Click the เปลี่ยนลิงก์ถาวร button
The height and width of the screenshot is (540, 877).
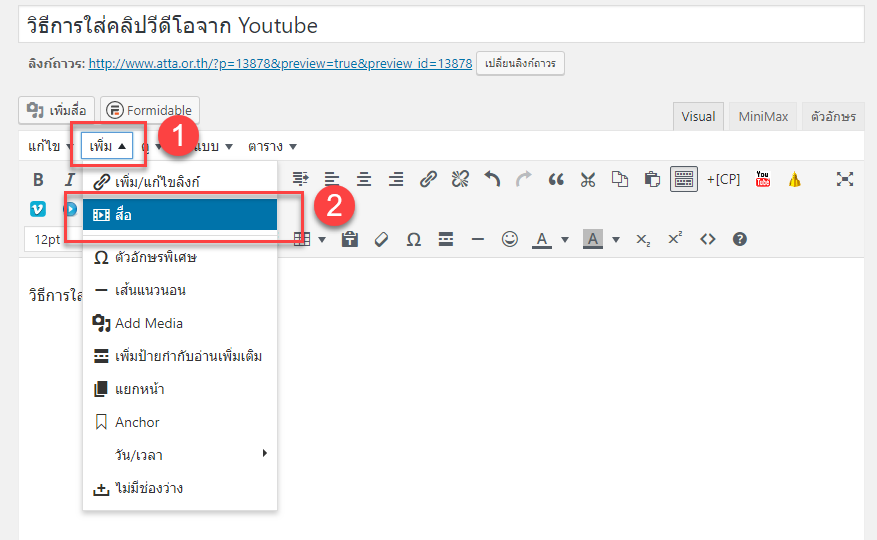click(x=520, y=63)
